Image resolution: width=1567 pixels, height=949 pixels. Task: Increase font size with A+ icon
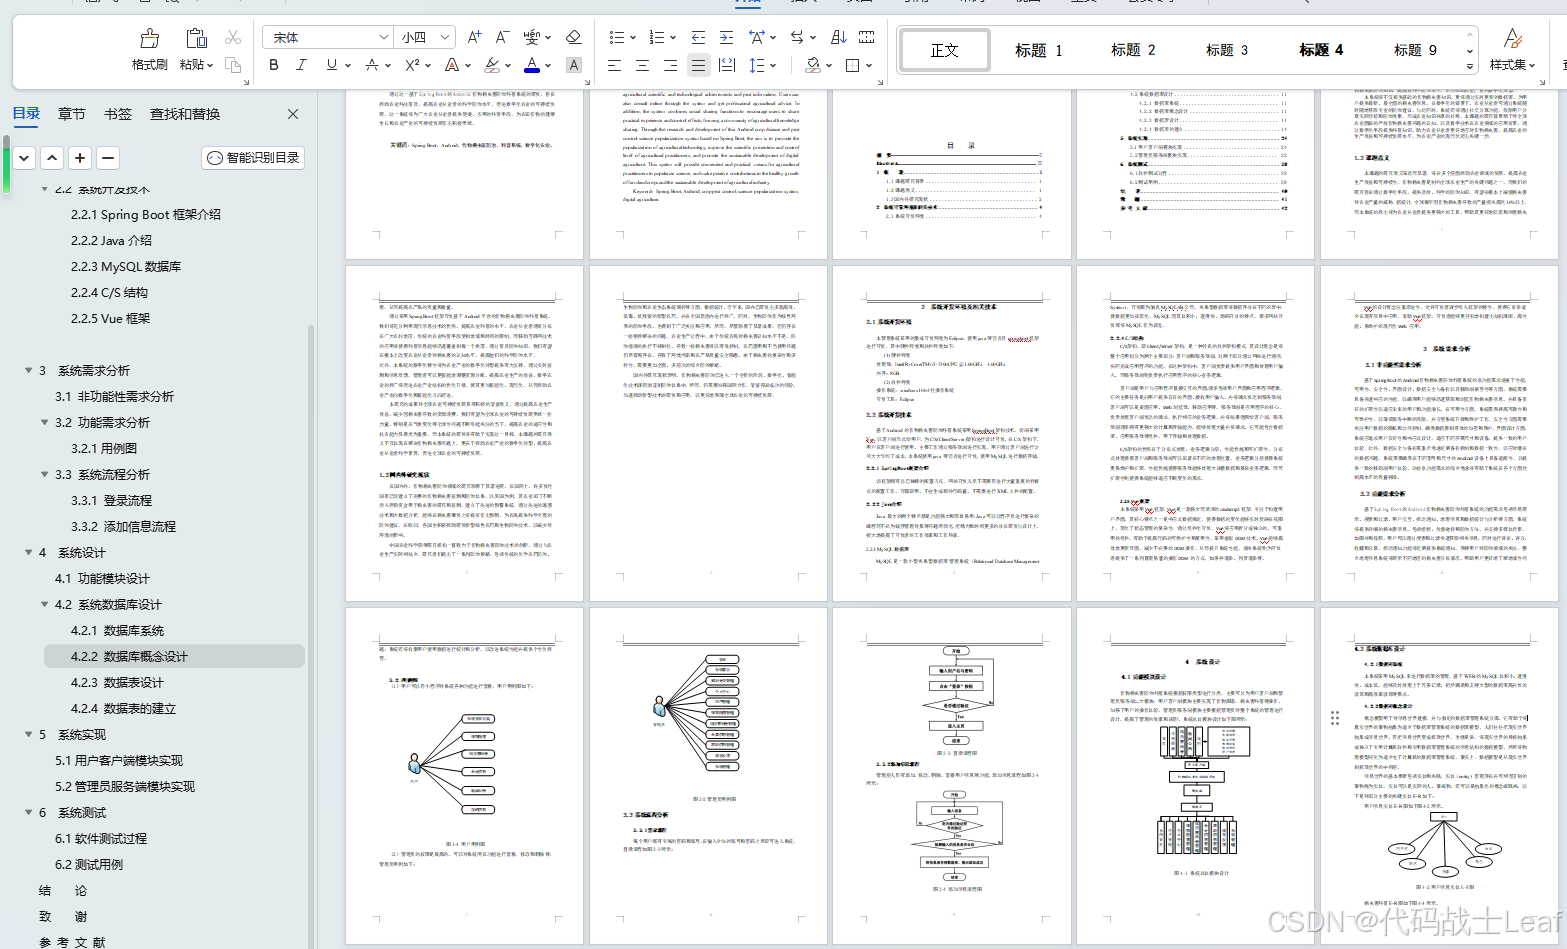click(474, 37)
